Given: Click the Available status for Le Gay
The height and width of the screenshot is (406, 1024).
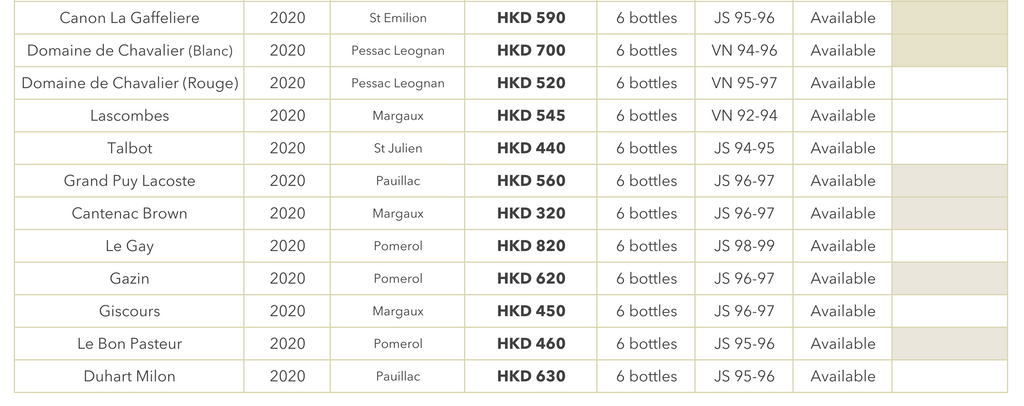Looking at the screenshot, I should point(843,246).
